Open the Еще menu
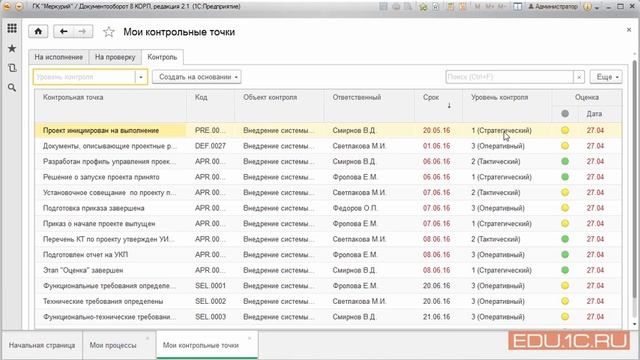This screenshot has width=640, height=360. coord(606,77)
